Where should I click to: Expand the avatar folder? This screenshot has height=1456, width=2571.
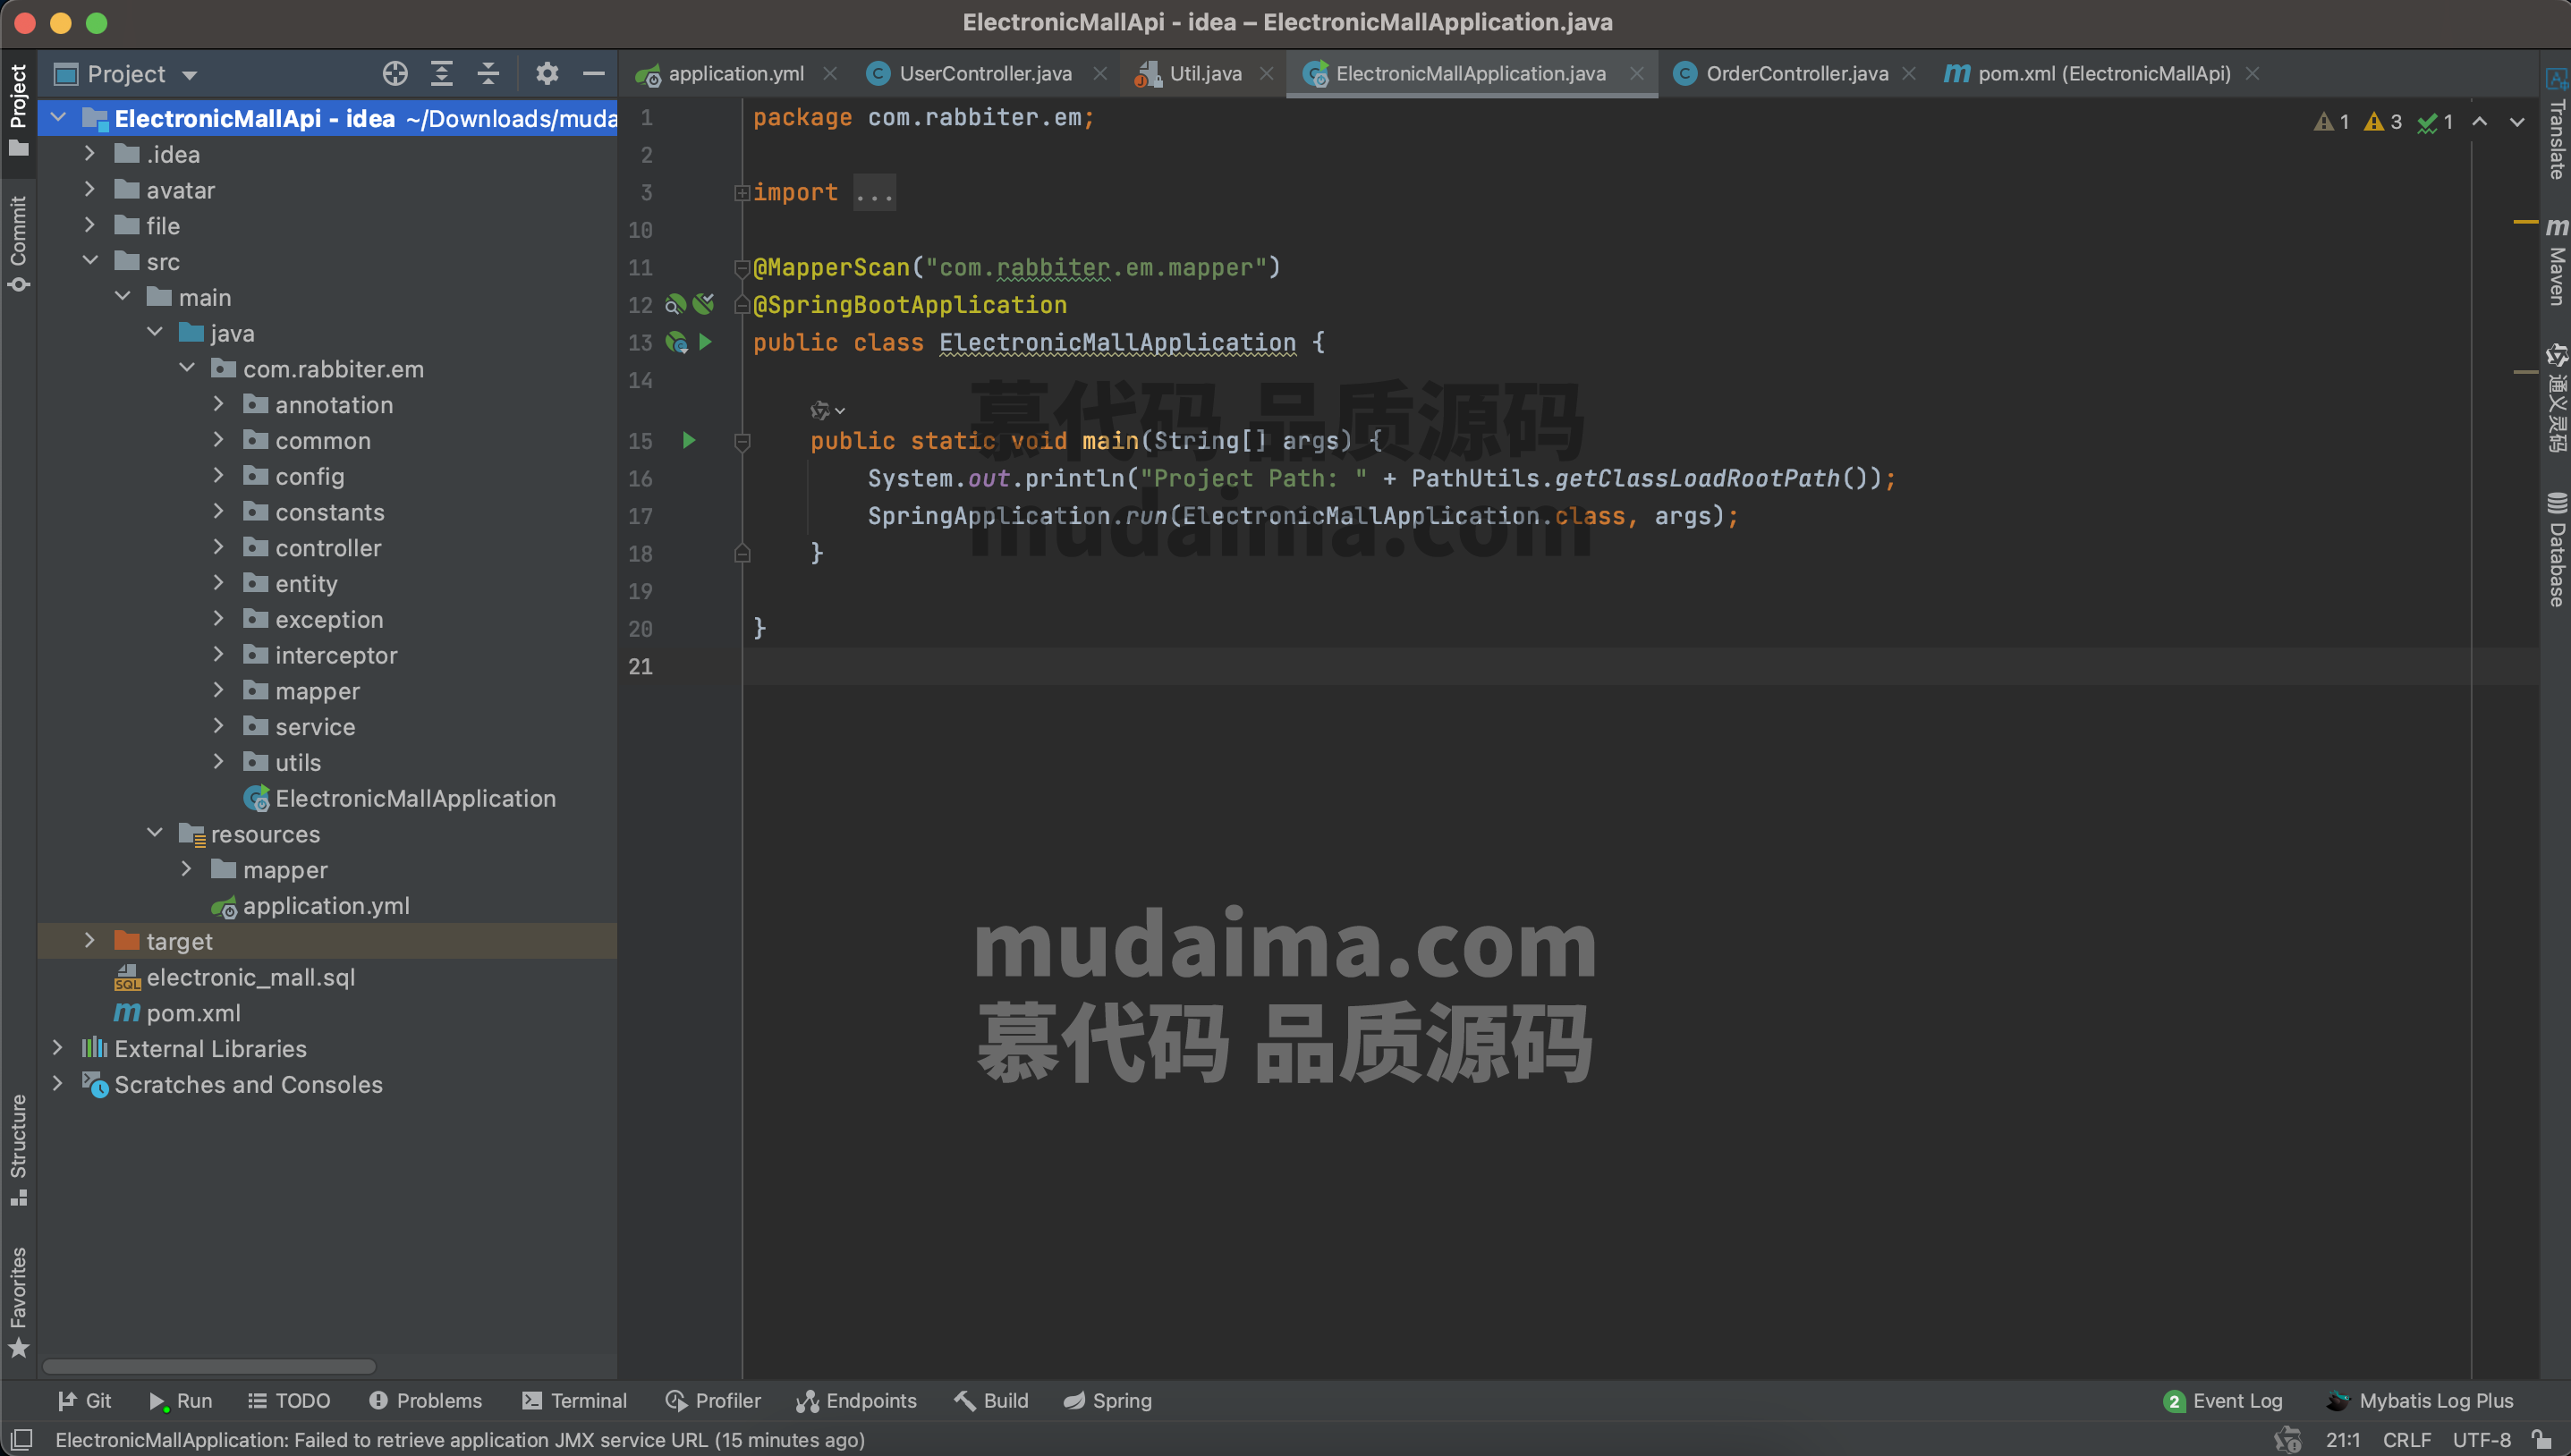point(90,190)
